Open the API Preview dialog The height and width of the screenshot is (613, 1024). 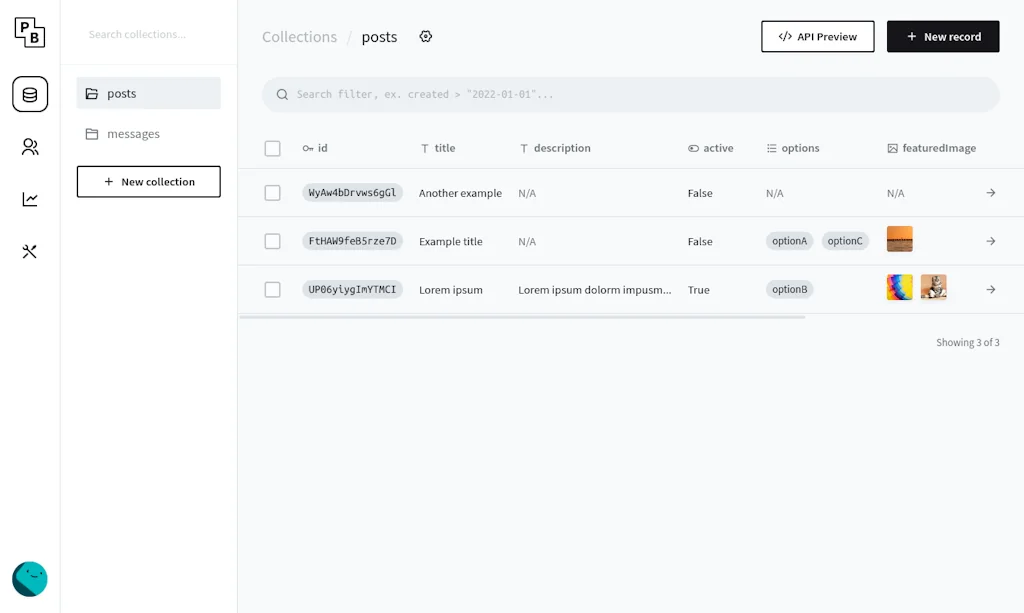(x=817, y=36)
